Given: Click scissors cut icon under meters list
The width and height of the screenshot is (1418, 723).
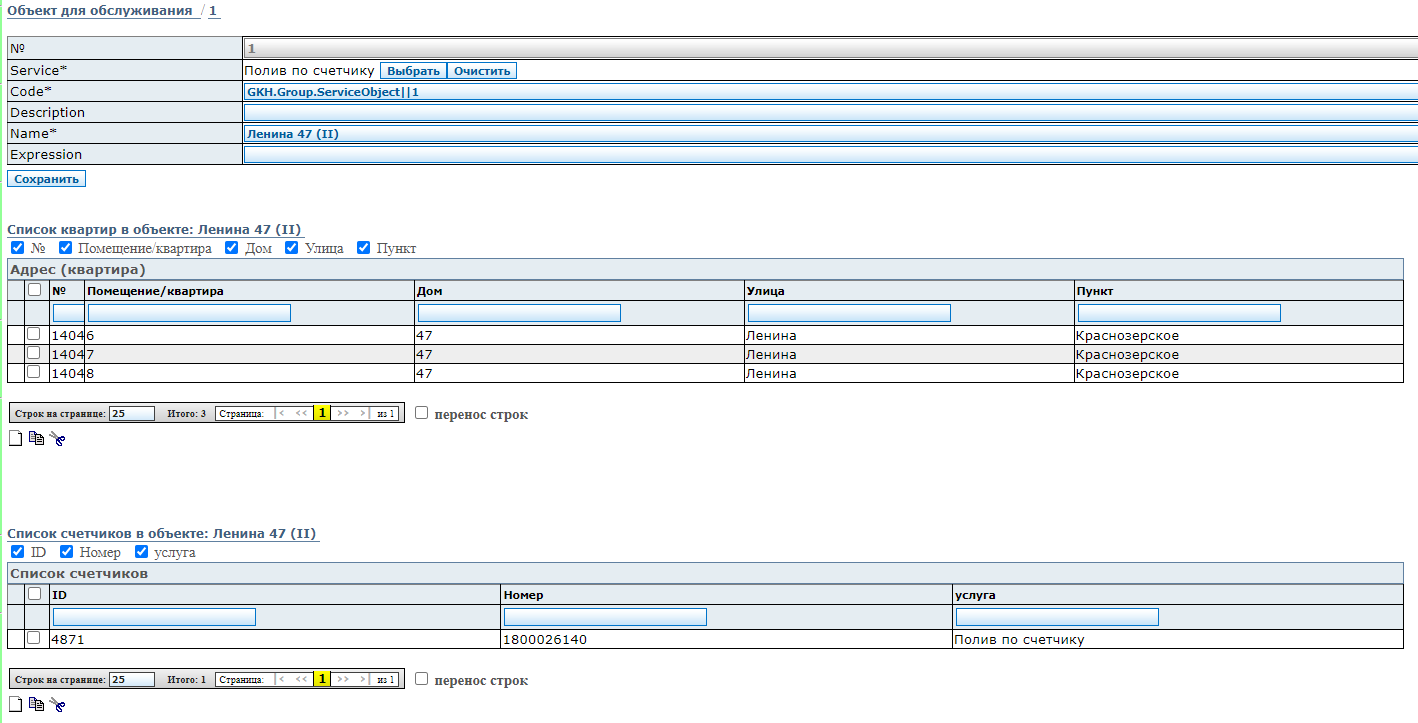Looking at the screenshot, I should coord(57,705).
